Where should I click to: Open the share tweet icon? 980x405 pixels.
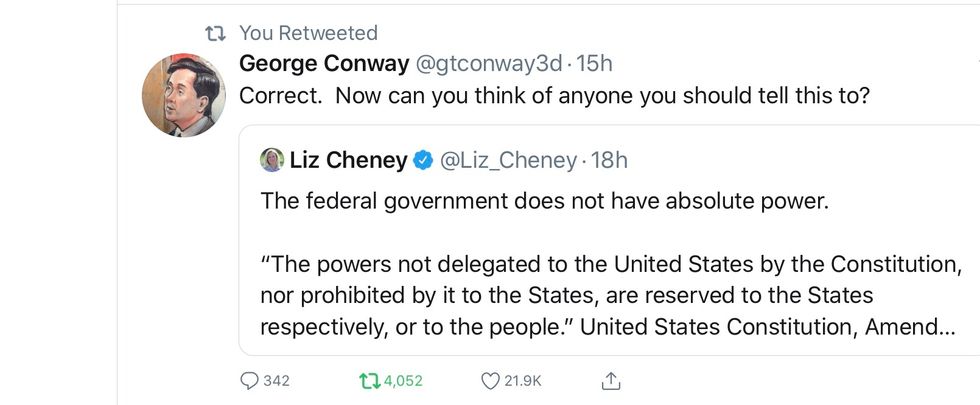point(611,381)
